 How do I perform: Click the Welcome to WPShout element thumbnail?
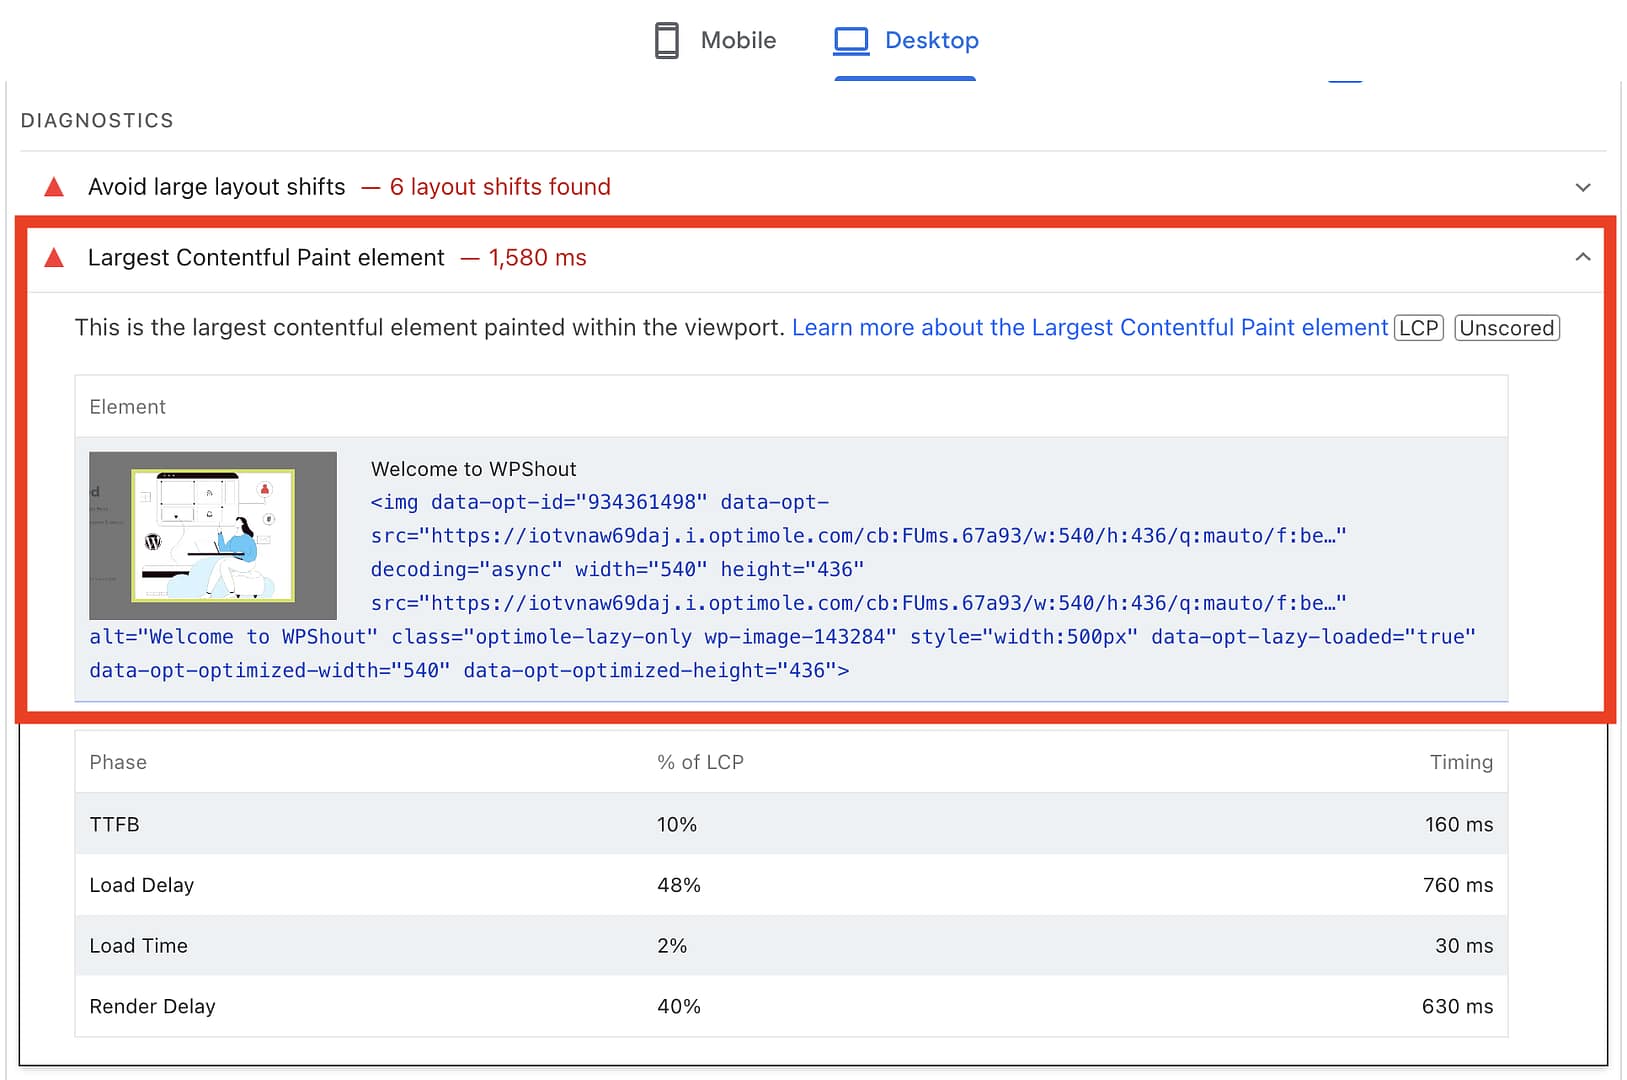click(213, 536)
